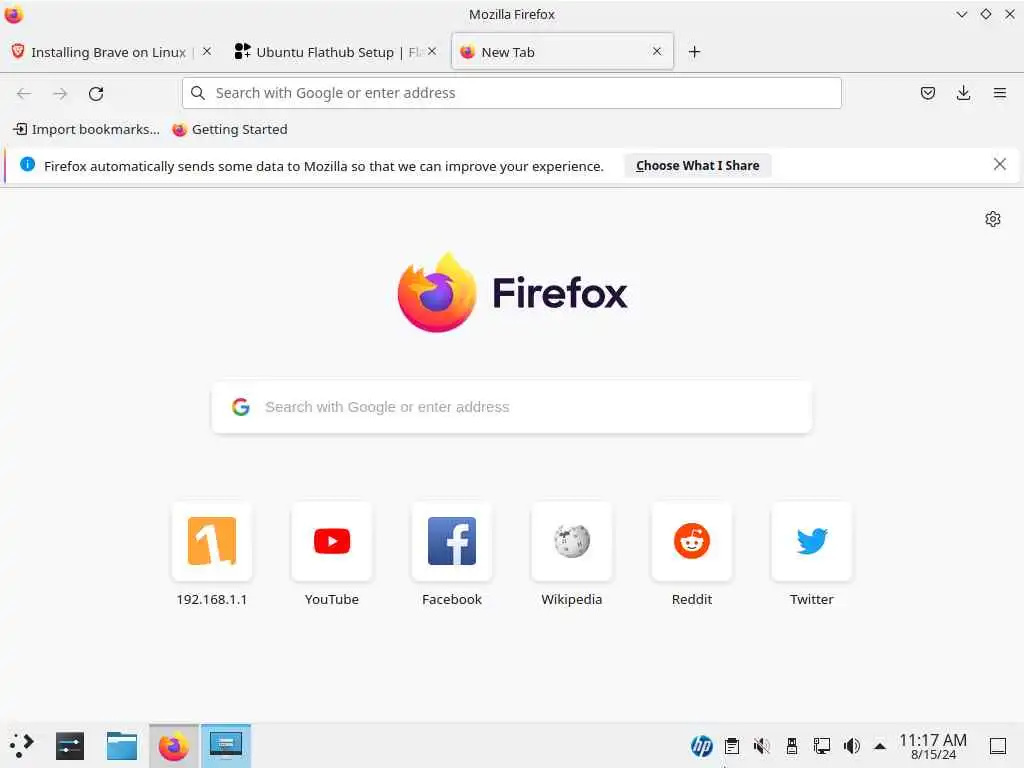This screenshot has width=1024, height=768.
Task: Open the audio volume tray icon
Action: coord(852,746)
